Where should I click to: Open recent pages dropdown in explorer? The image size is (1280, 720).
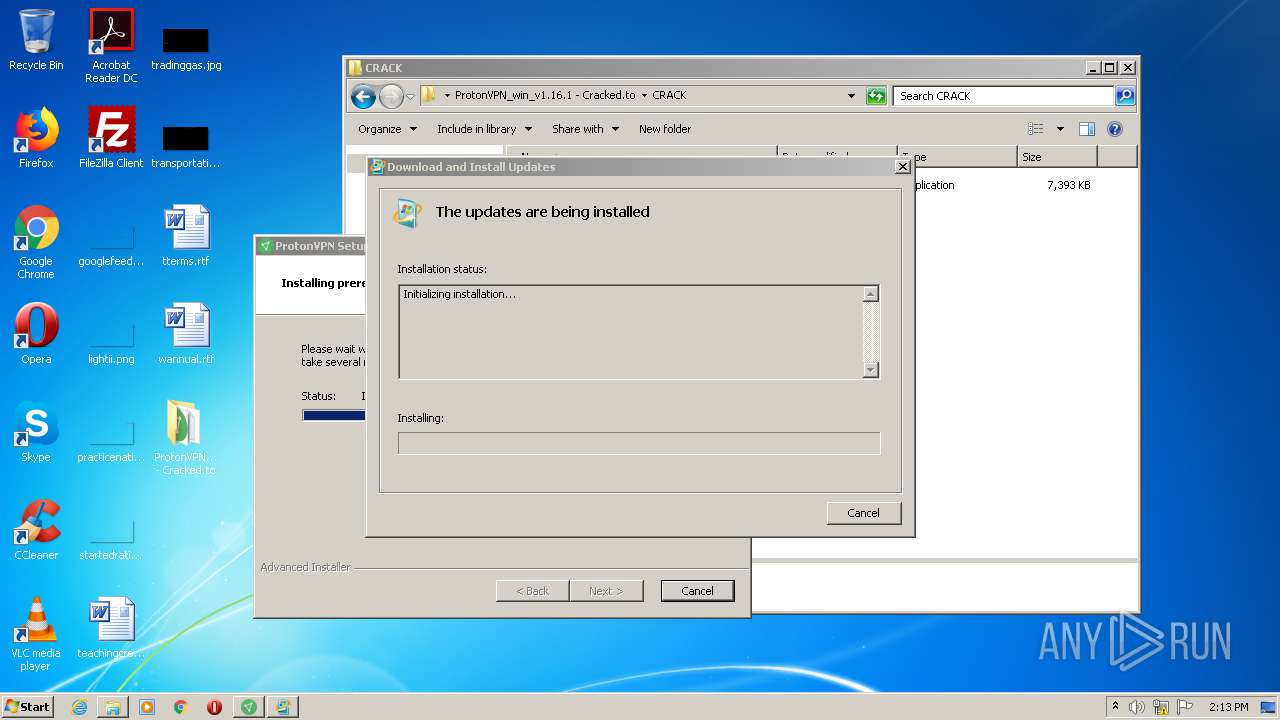click(x=410, y=97)
